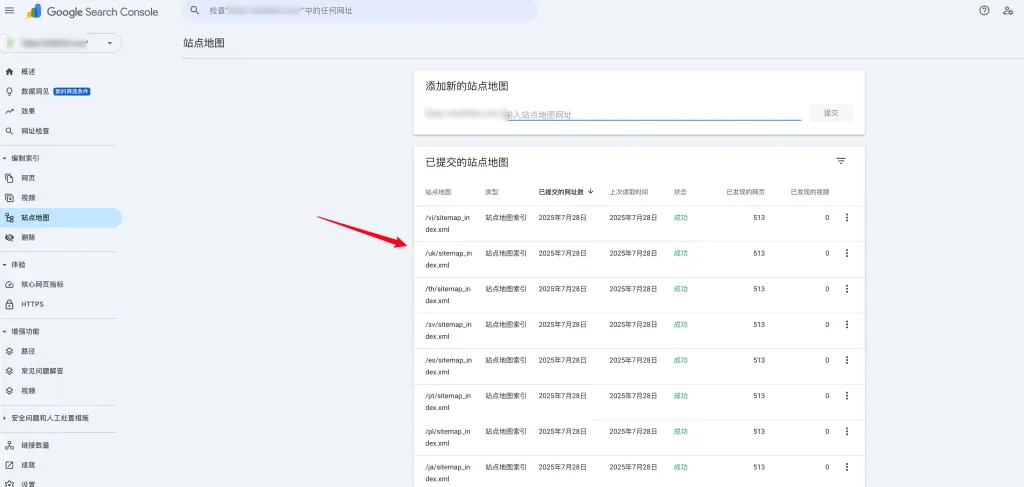Focus the sitemap URL input field
1024x487 pixels.
(x=654, y=114)
